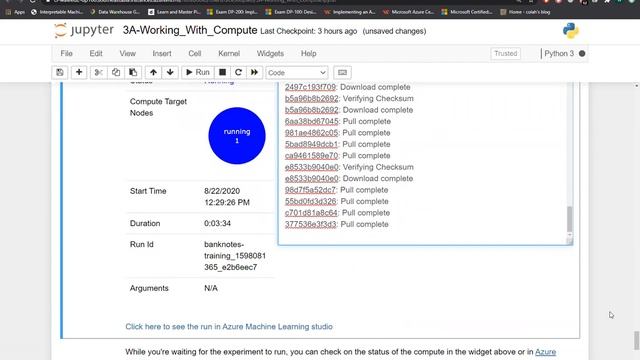
Task: Copy selected cells icon
Action: coord(116,72)
